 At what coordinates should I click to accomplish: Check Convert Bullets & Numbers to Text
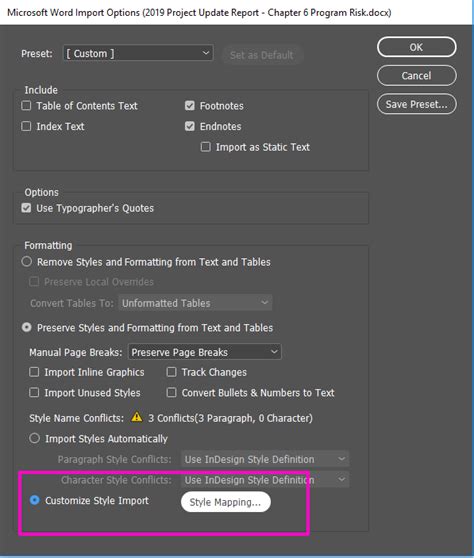point(172,393)
